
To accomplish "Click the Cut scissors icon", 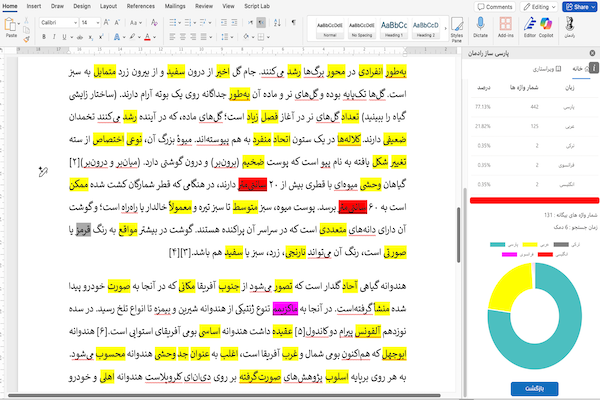I will click(26, 21).
